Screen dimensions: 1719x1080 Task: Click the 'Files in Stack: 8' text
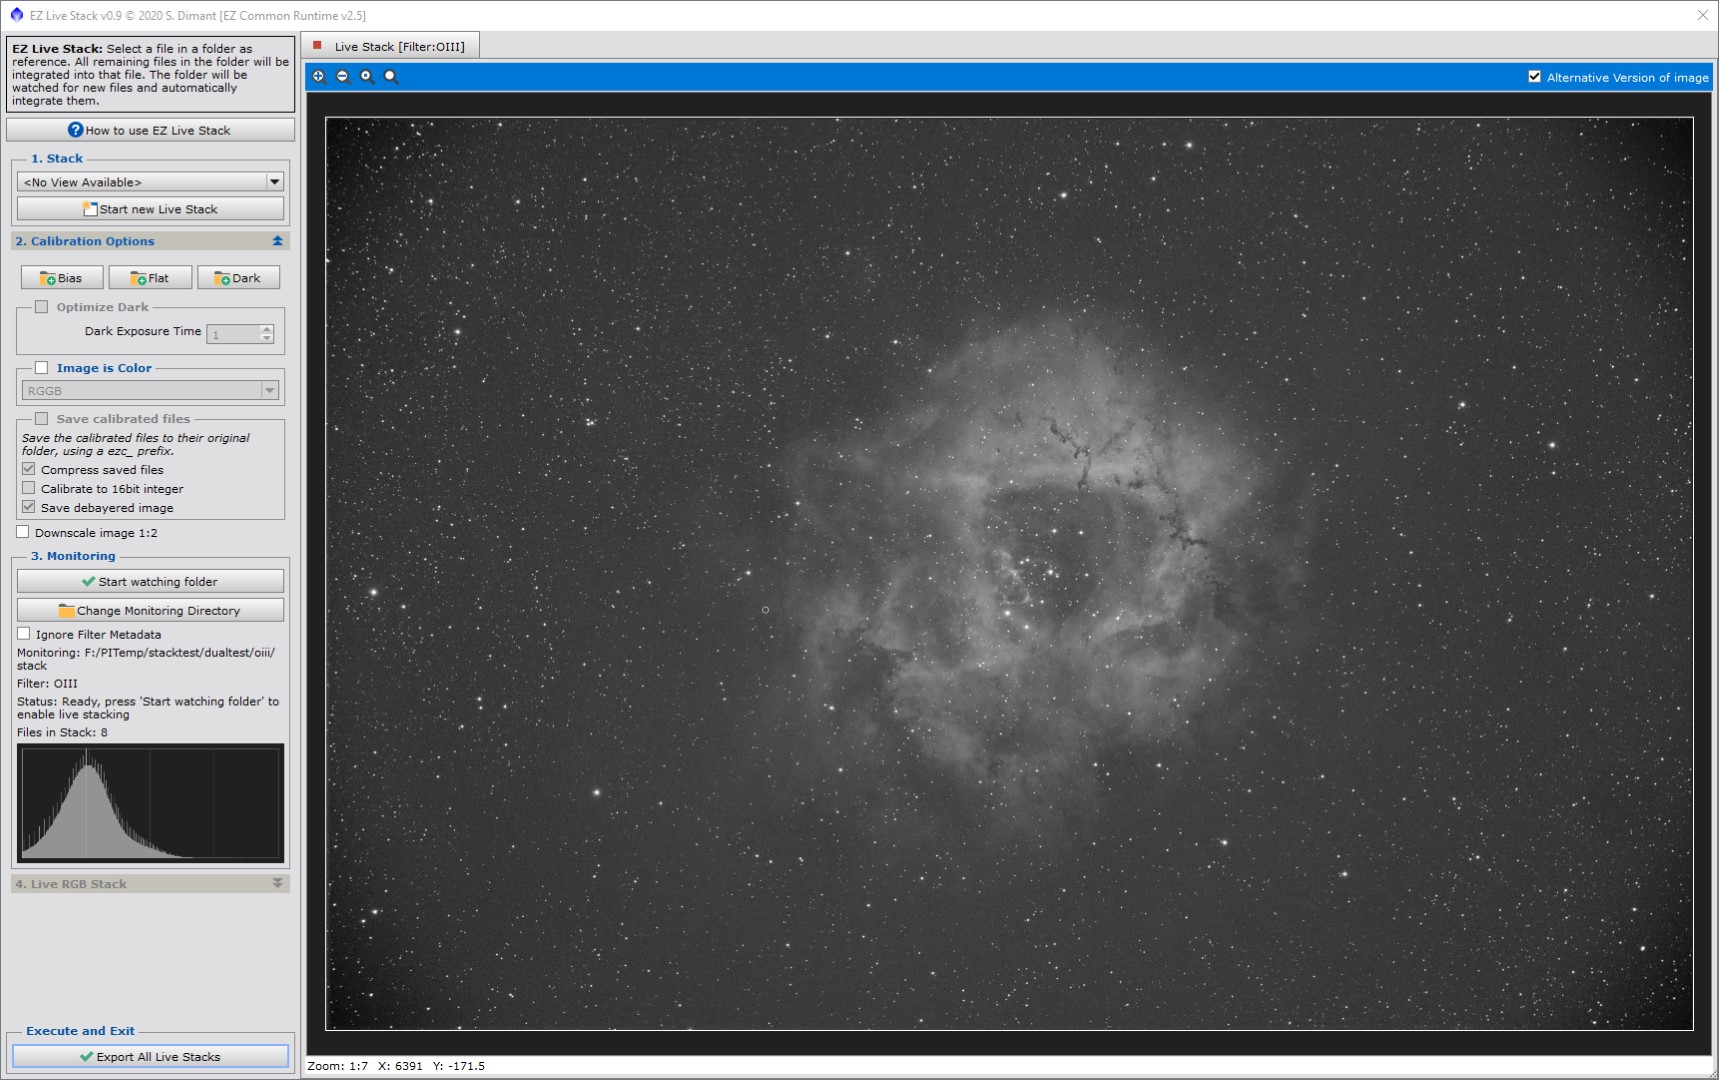62,733
